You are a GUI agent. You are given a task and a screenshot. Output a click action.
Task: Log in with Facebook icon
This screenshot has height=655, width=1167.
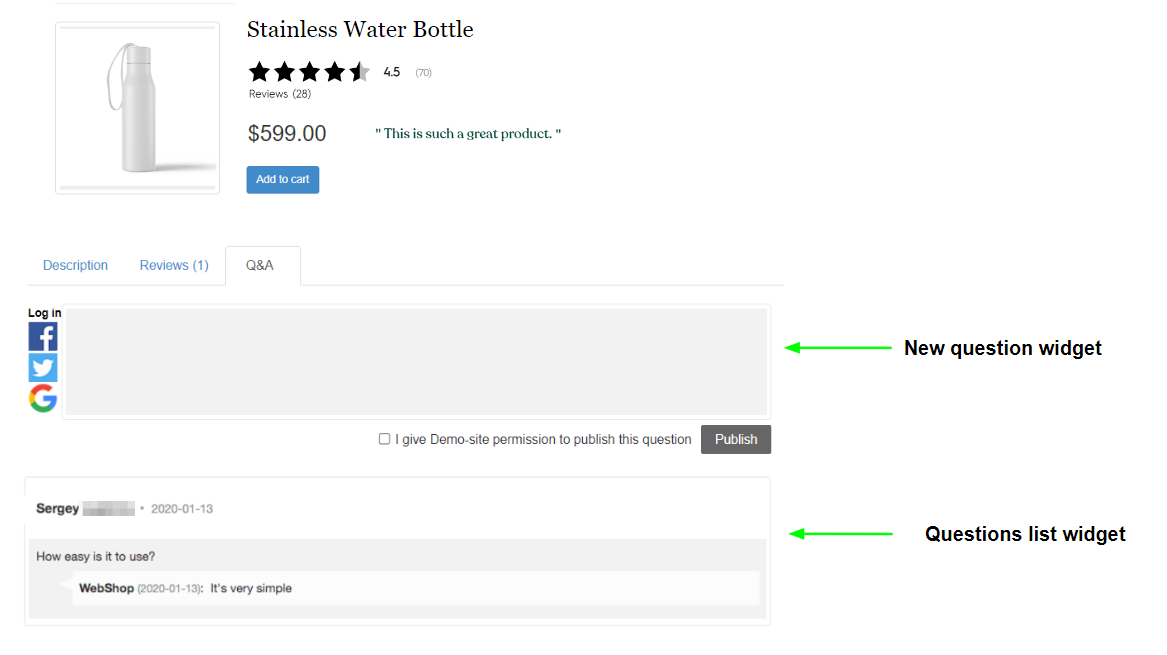(x=43, y=337)
